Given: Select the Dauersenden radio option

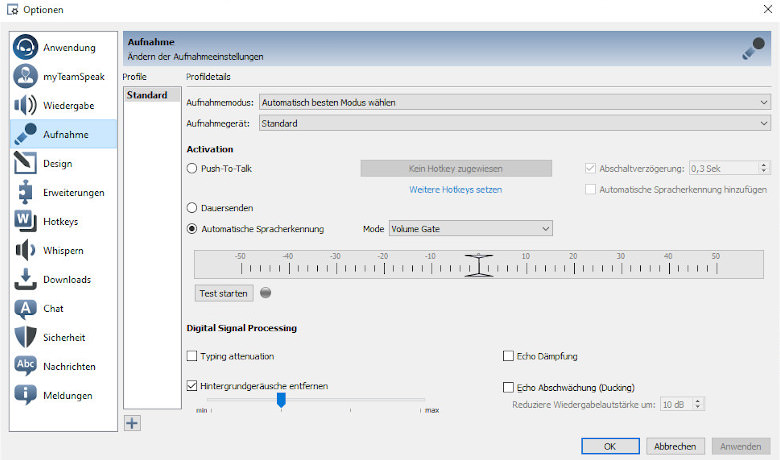Looking at the screenshot, I should tap(192, 208).
